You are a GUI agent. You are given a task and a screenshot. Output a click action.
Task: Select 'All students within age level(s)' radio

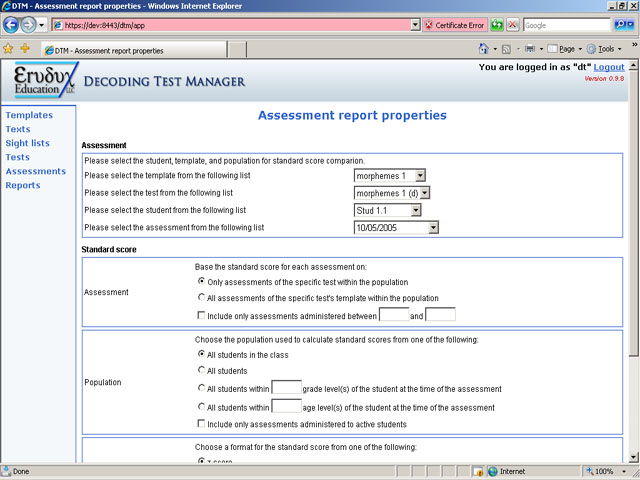click(201, 407)
